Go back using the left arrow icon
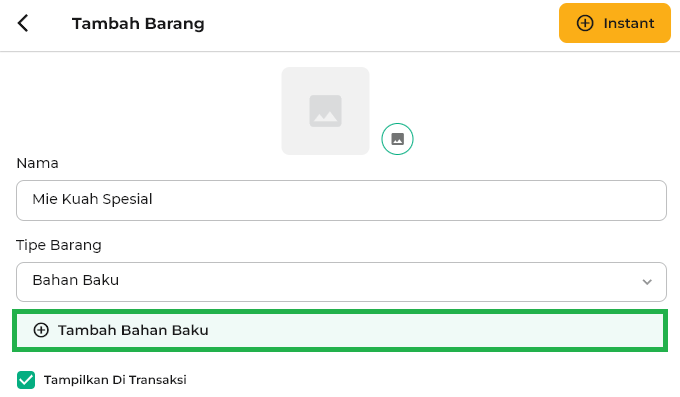 (23, 23)
